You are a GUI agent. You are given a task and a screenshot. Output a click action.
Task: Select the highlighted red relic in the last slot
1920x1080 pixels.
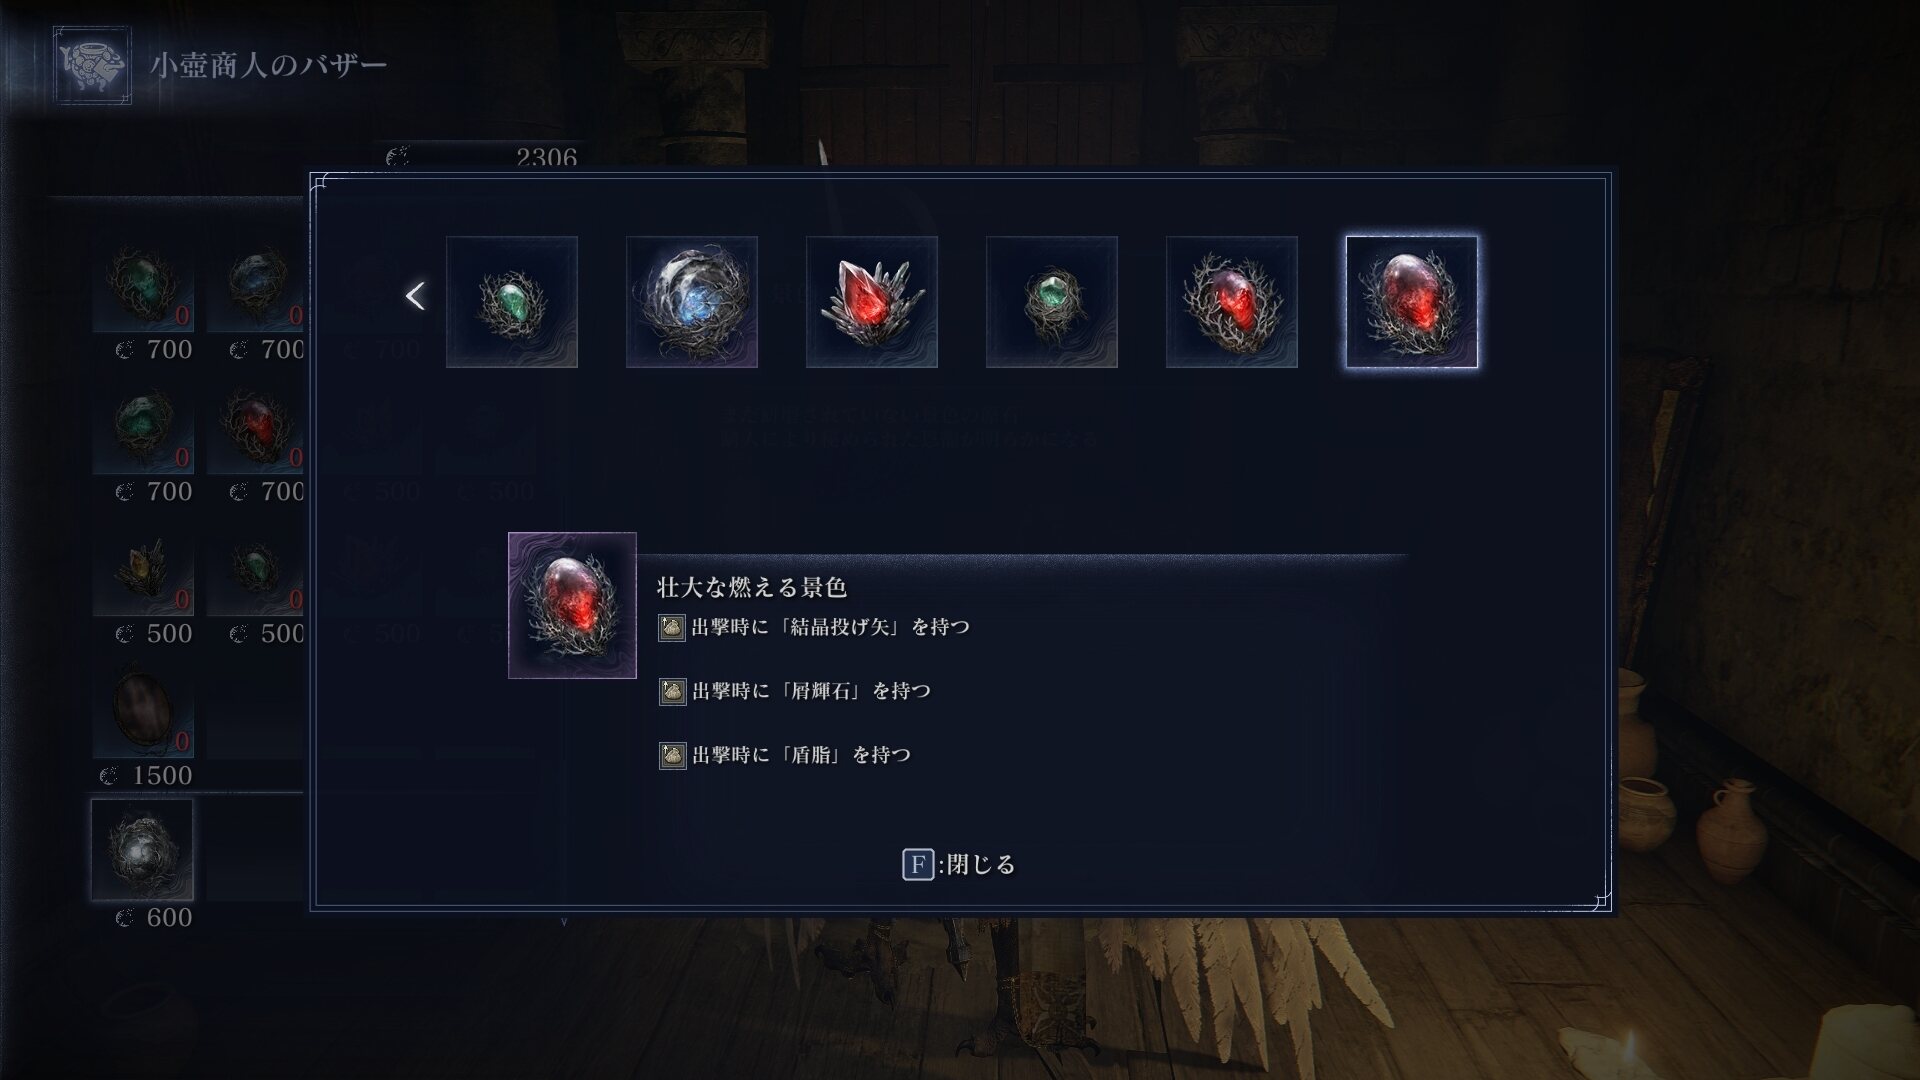pyautogui.click(x=1412, y=302)
